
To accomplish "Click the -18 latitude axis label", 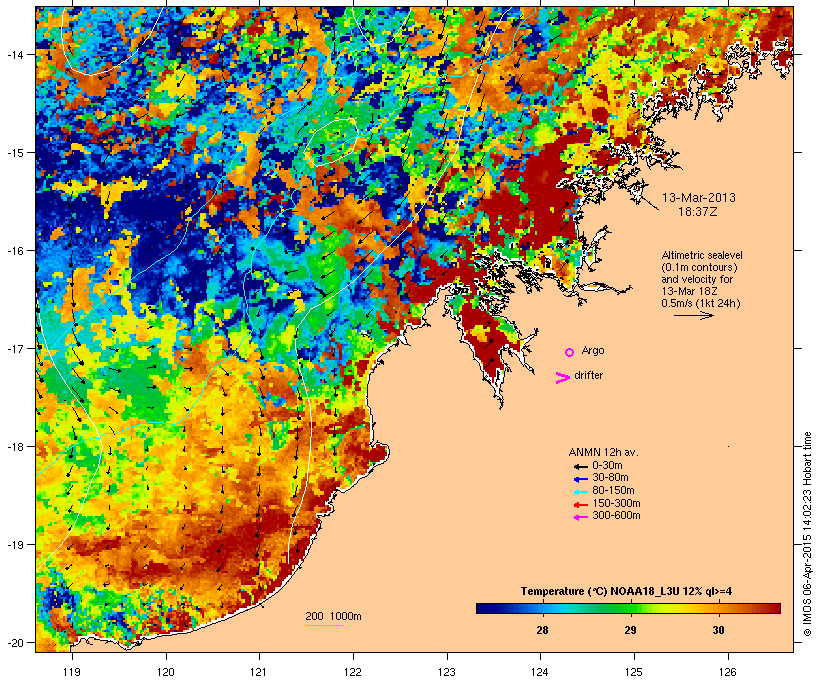I will click(14, 447).
